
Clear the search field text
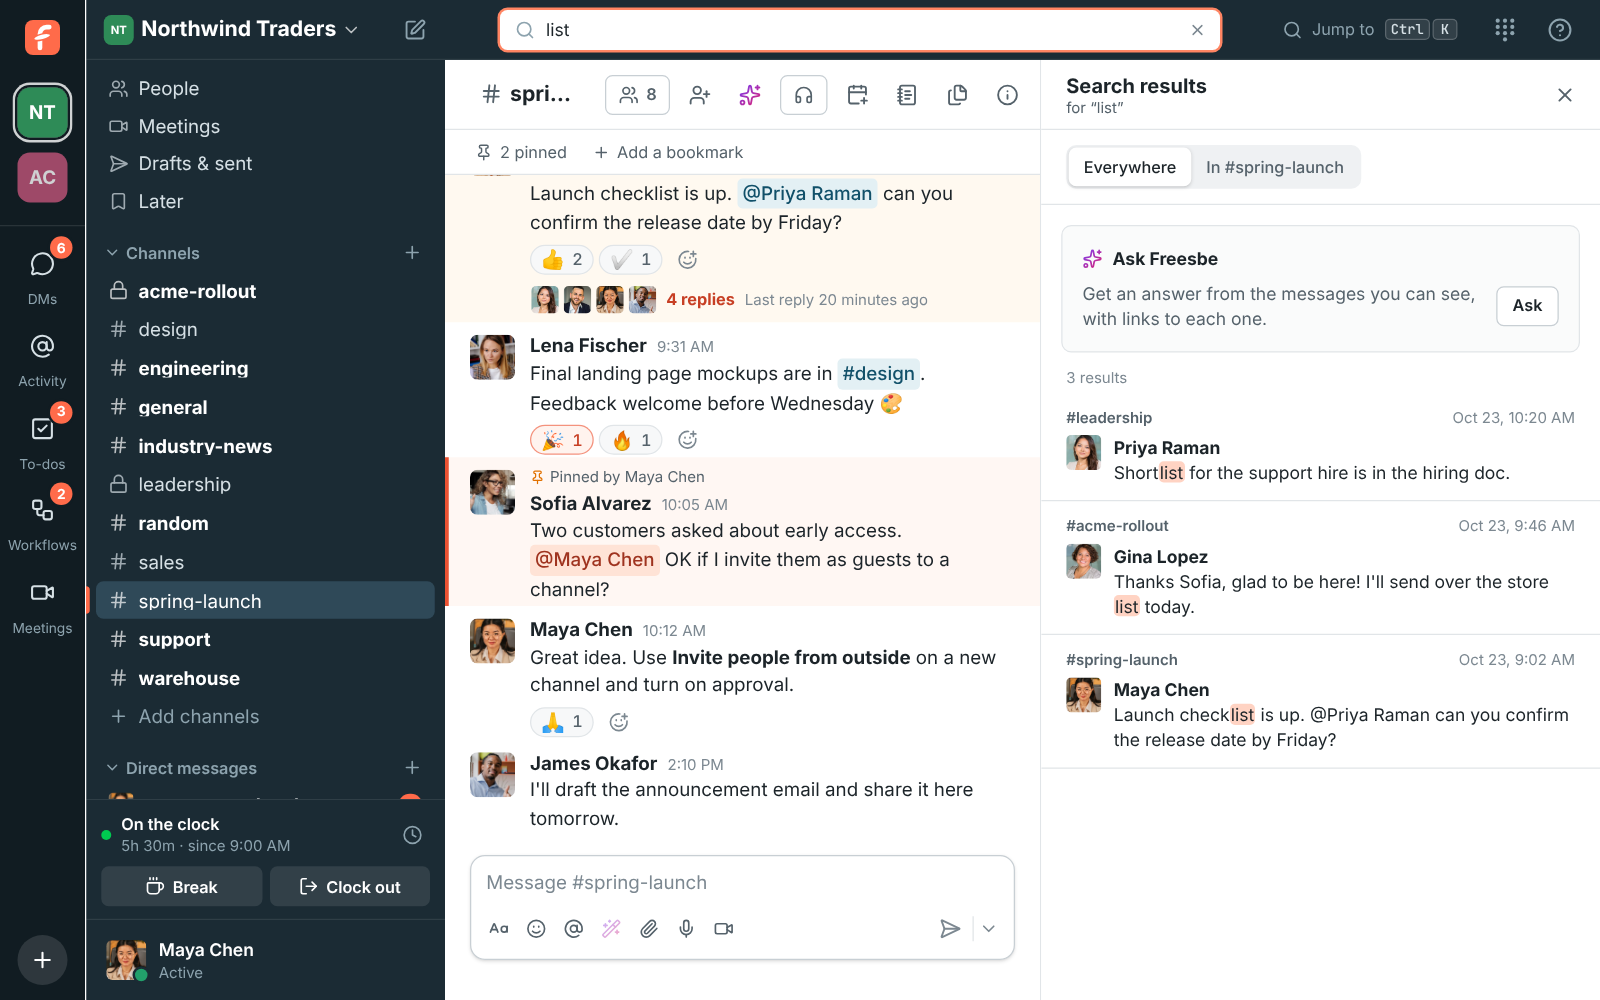1197,30
